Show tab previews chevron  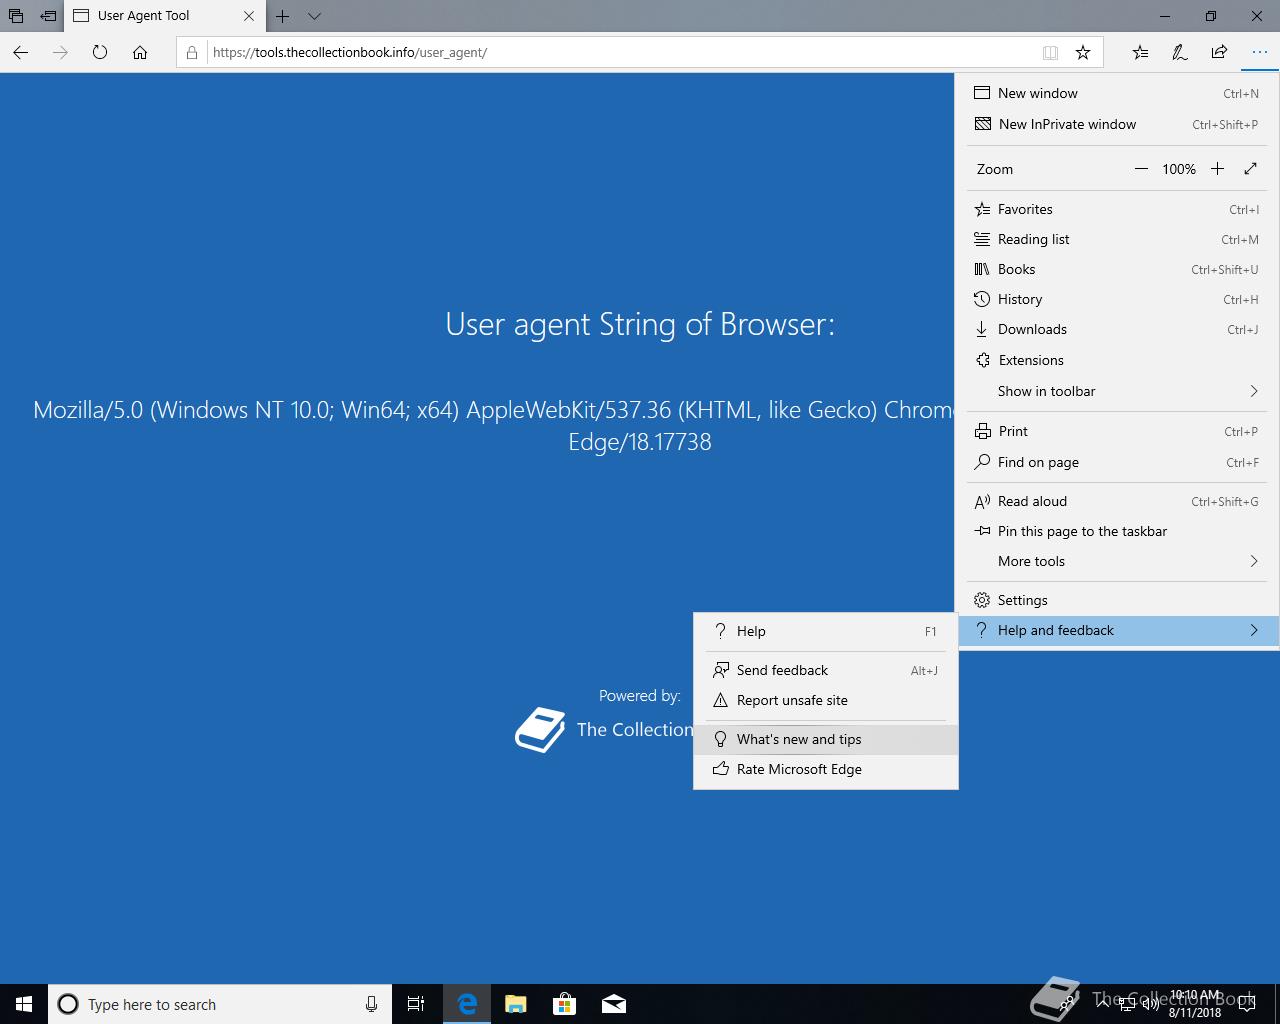point(314,16)
